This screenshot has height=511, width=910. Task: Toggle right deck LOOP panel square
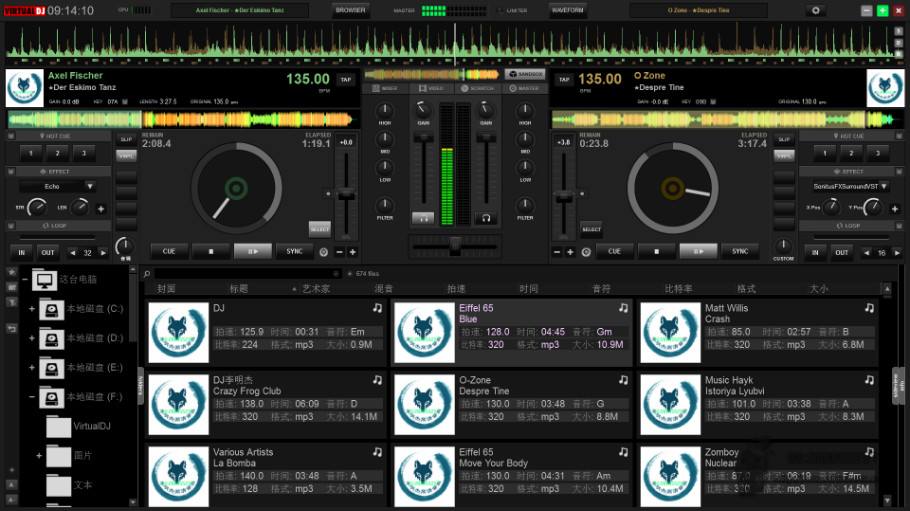click(899, 226)
